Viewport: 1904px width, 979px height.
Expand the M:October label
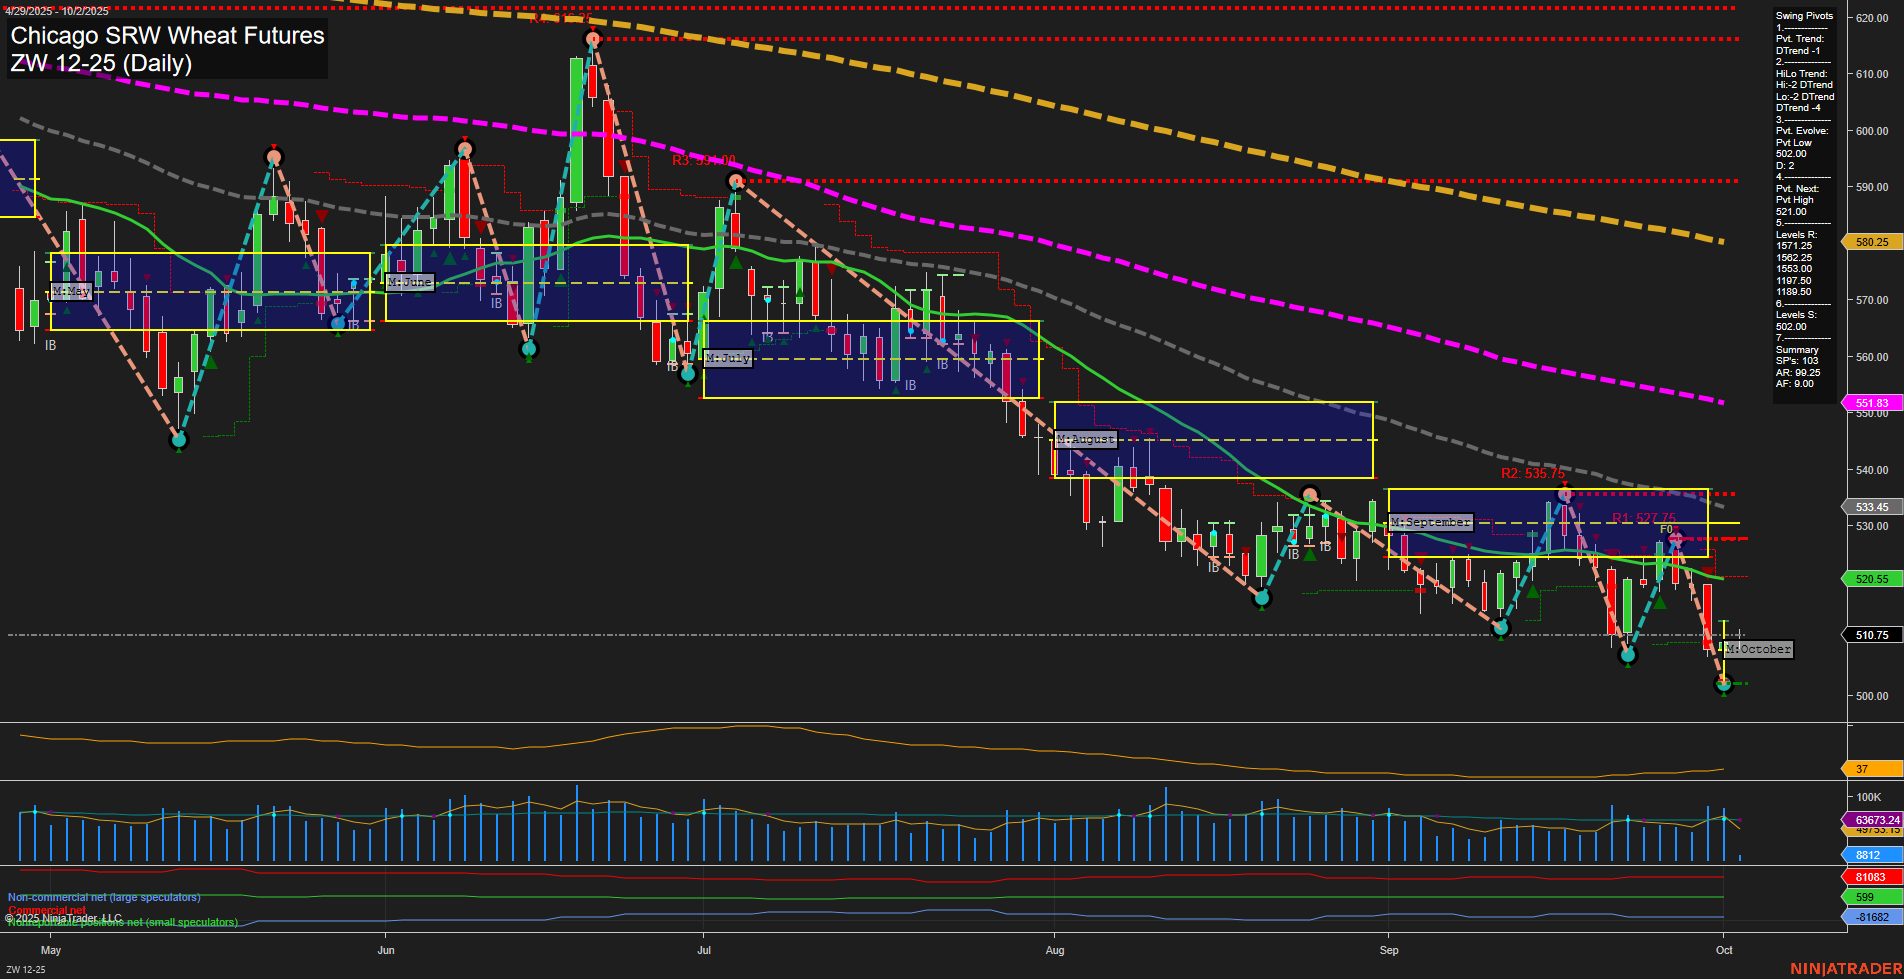(1757, 649)
